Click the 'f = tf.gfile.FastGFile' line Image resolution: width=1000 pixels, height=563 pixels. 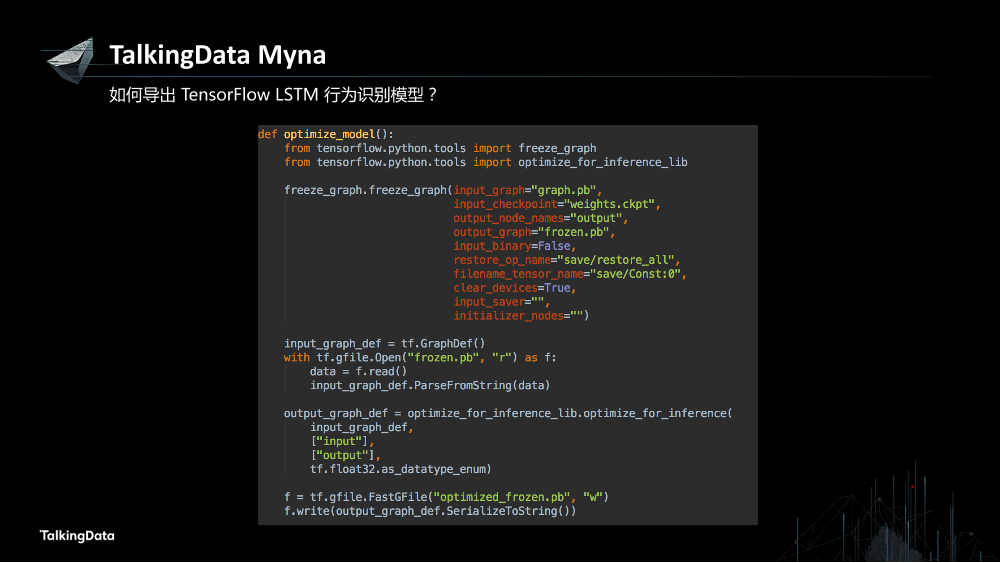tap(446, 497)
